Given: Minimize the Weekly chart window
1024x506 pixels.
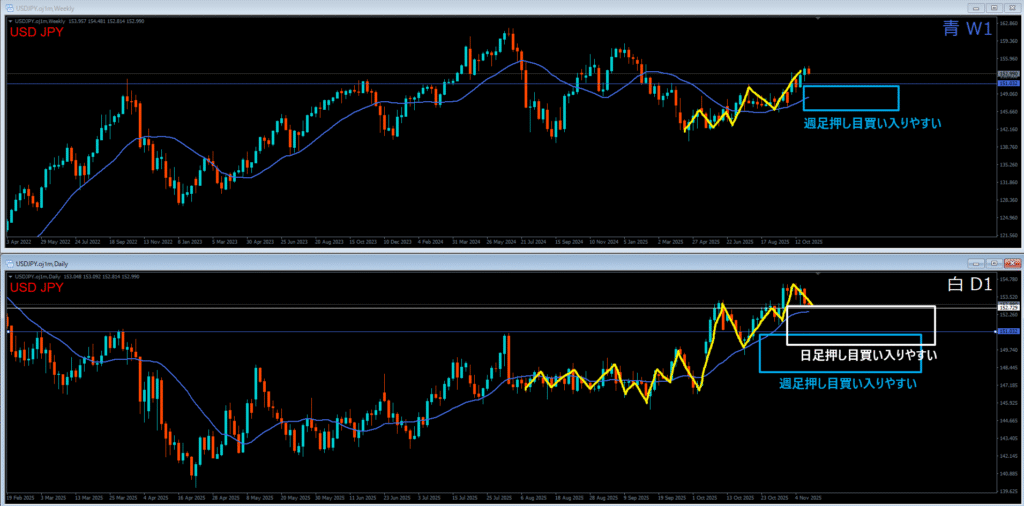Looking at the screenshot, I should 978,6.
